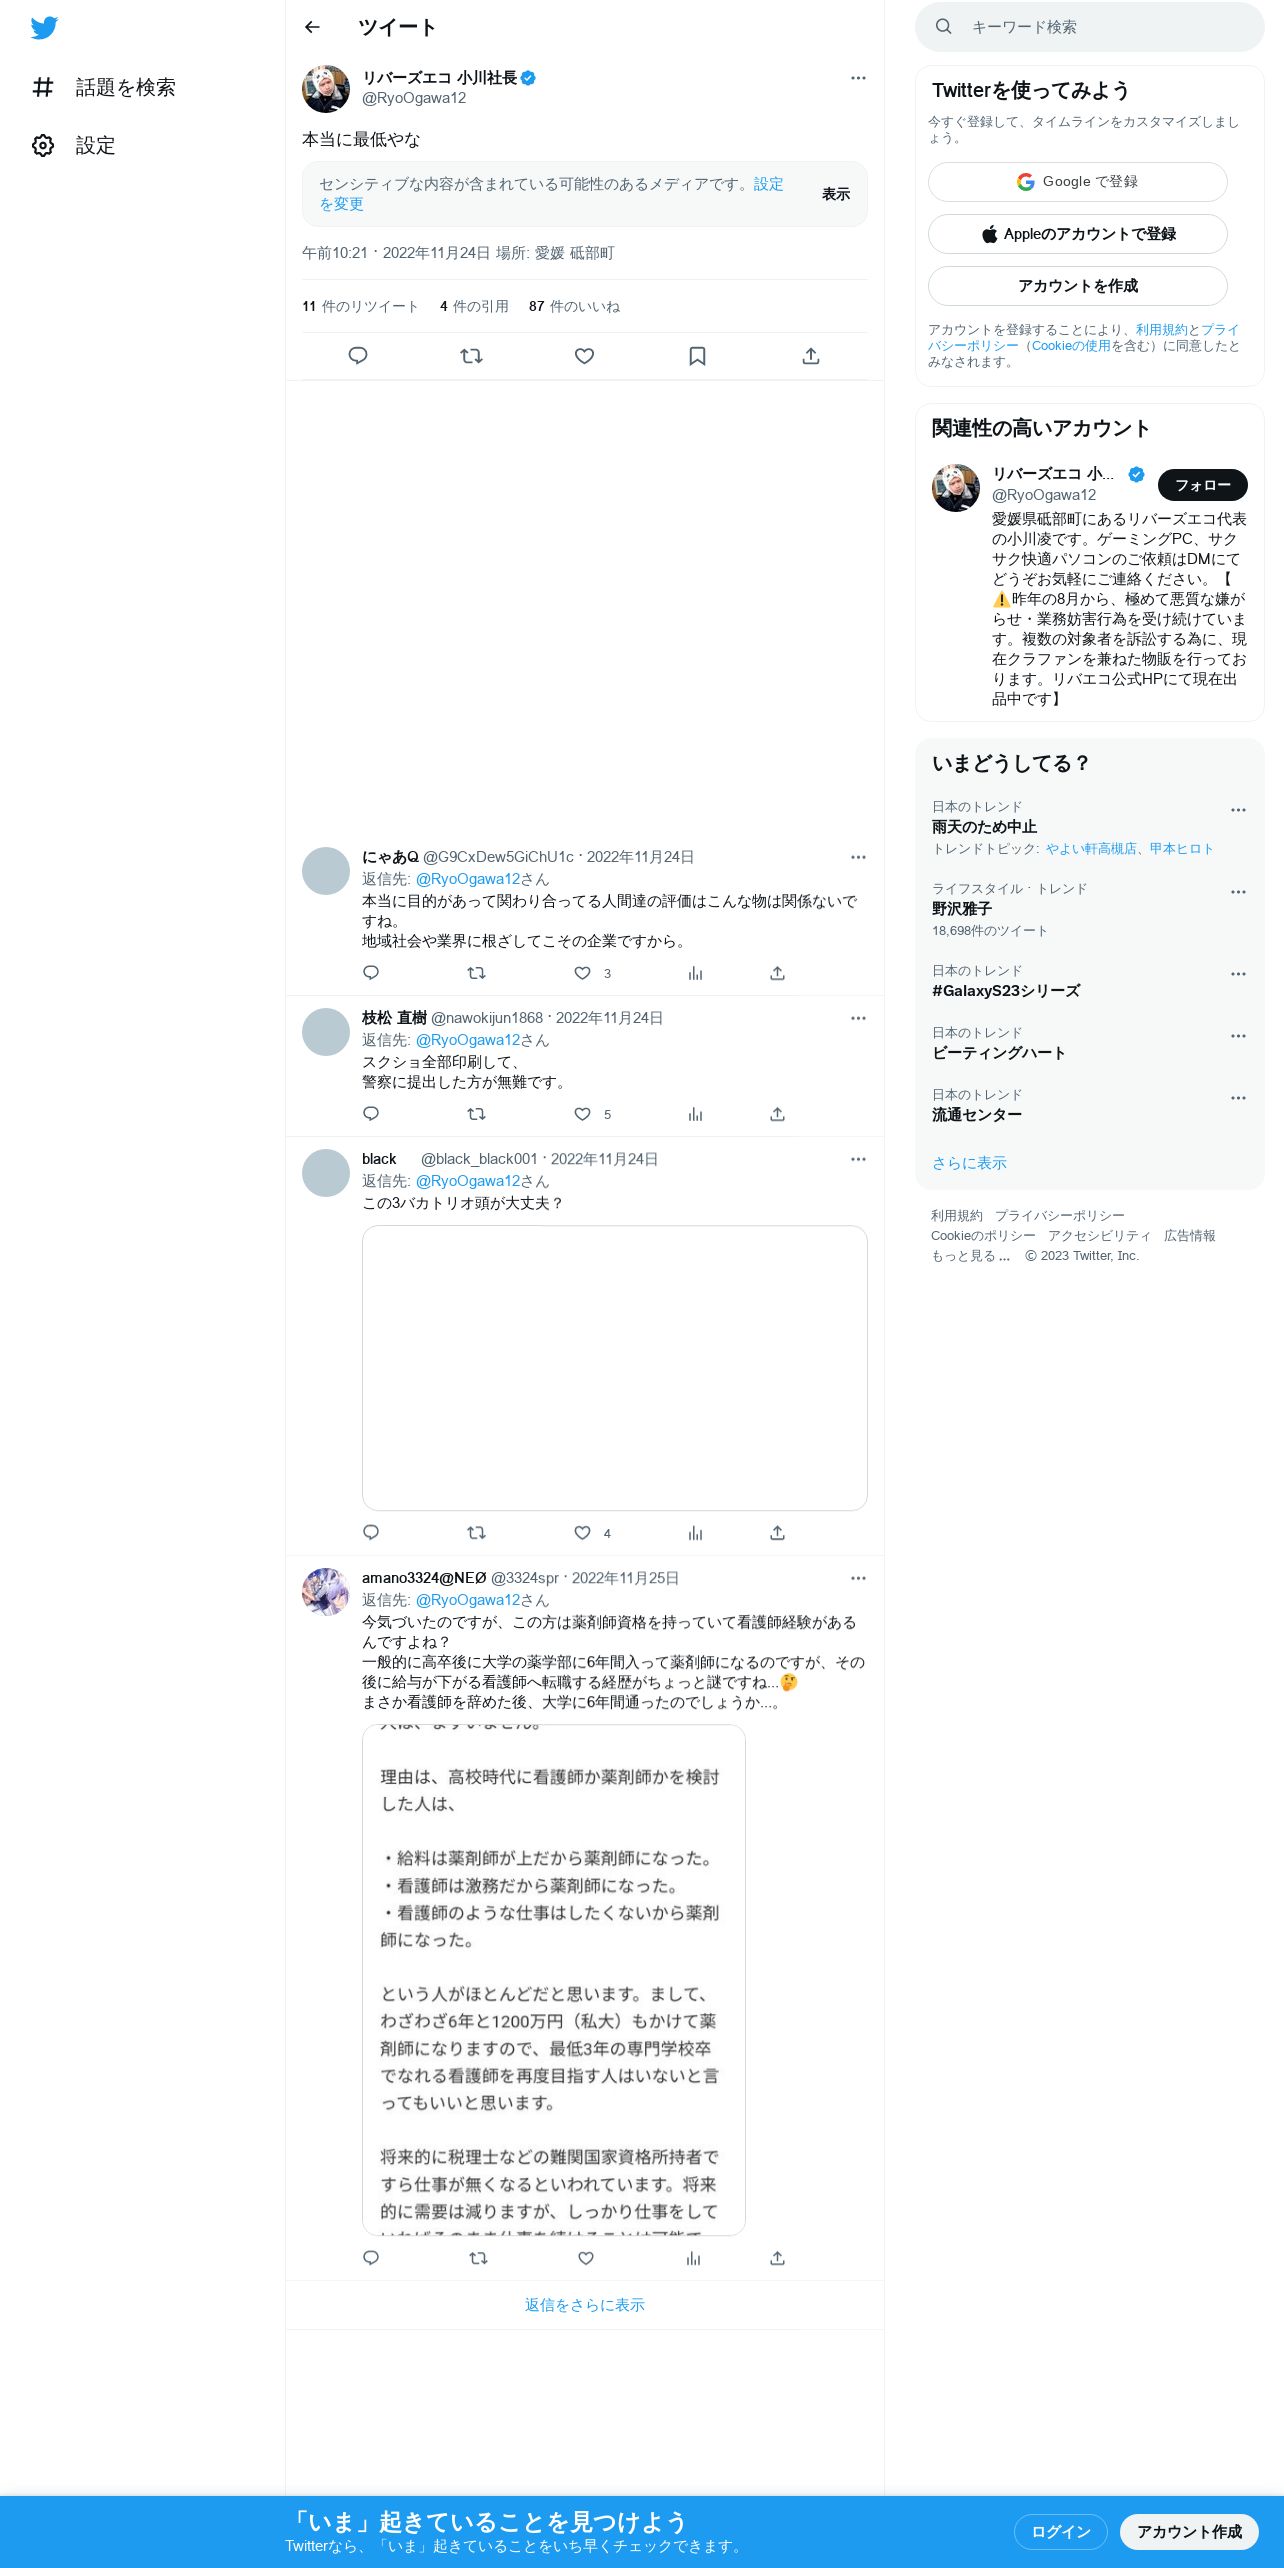The height and width of the screenshot is (2568, 1284).
Task: Show the sensitive media with 表示
Action: click(836, 194)
